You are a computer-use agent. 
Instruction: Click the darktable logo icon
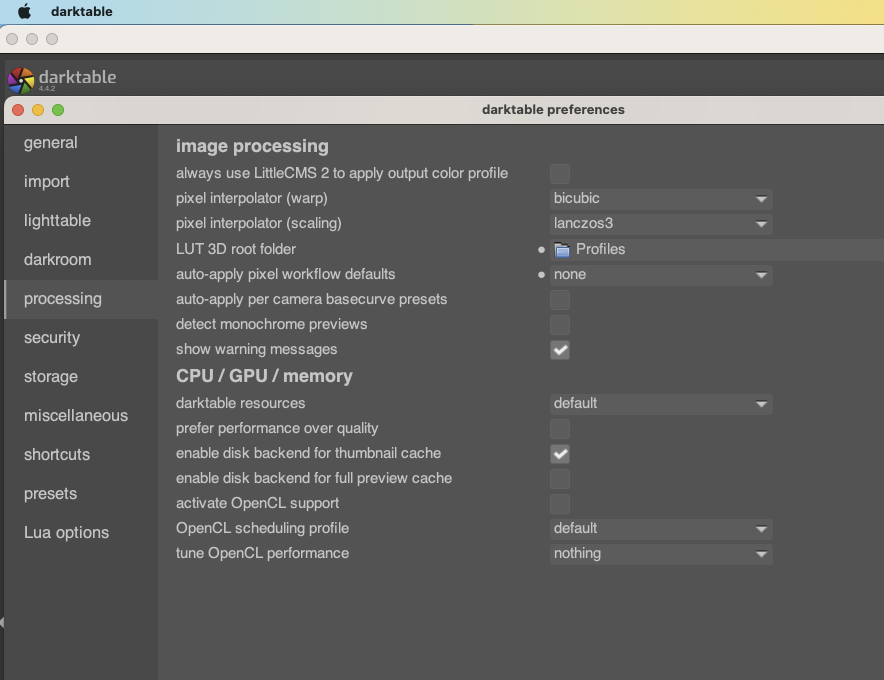pos(20,80)
